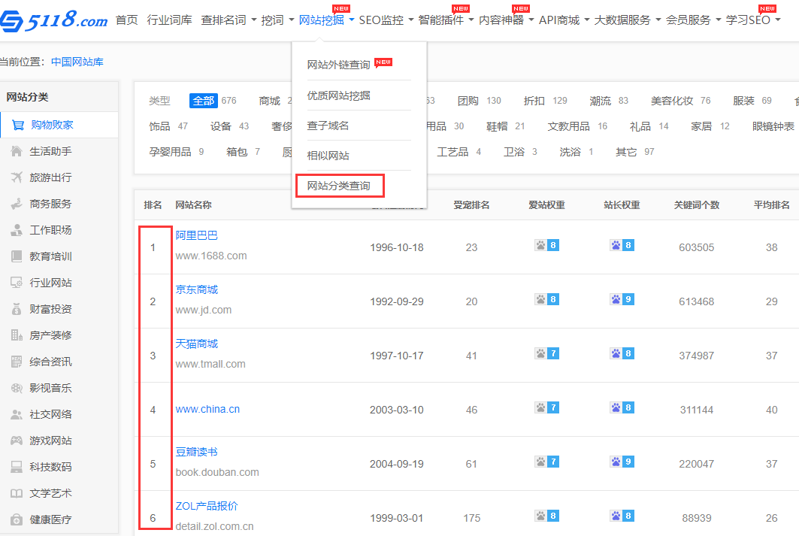Click the film reel icon beside 影视音乐
This screenshot has height=536, width=799.
coord(17,388)
